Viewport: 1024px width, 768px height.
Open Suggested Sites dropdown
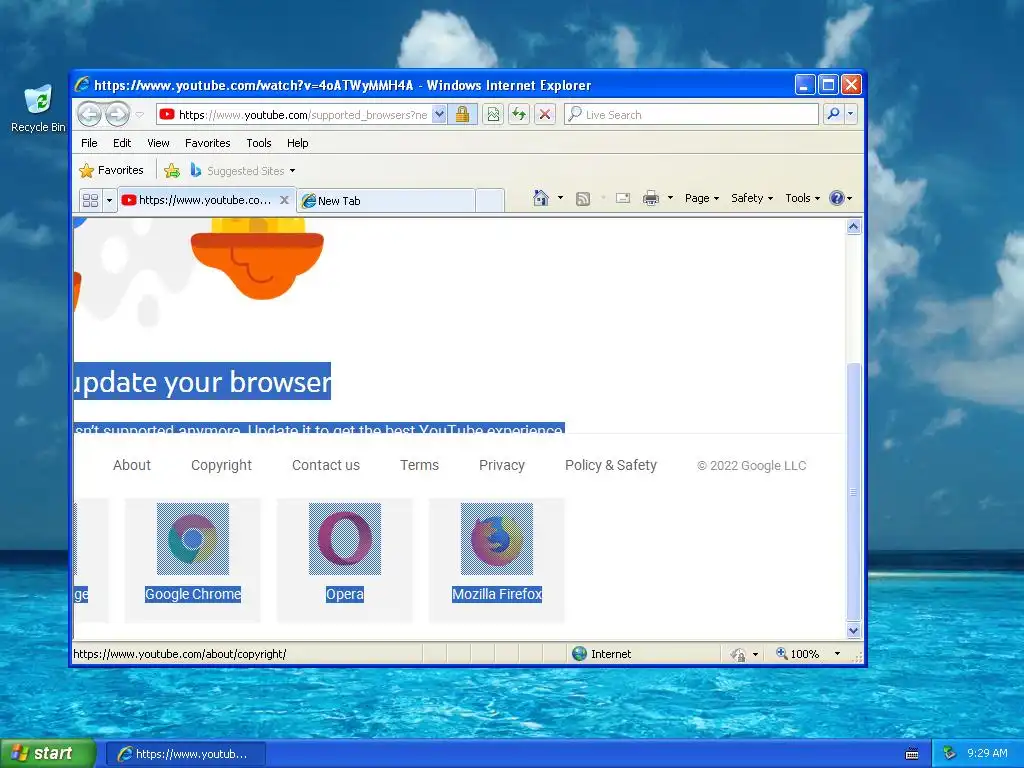243,170
